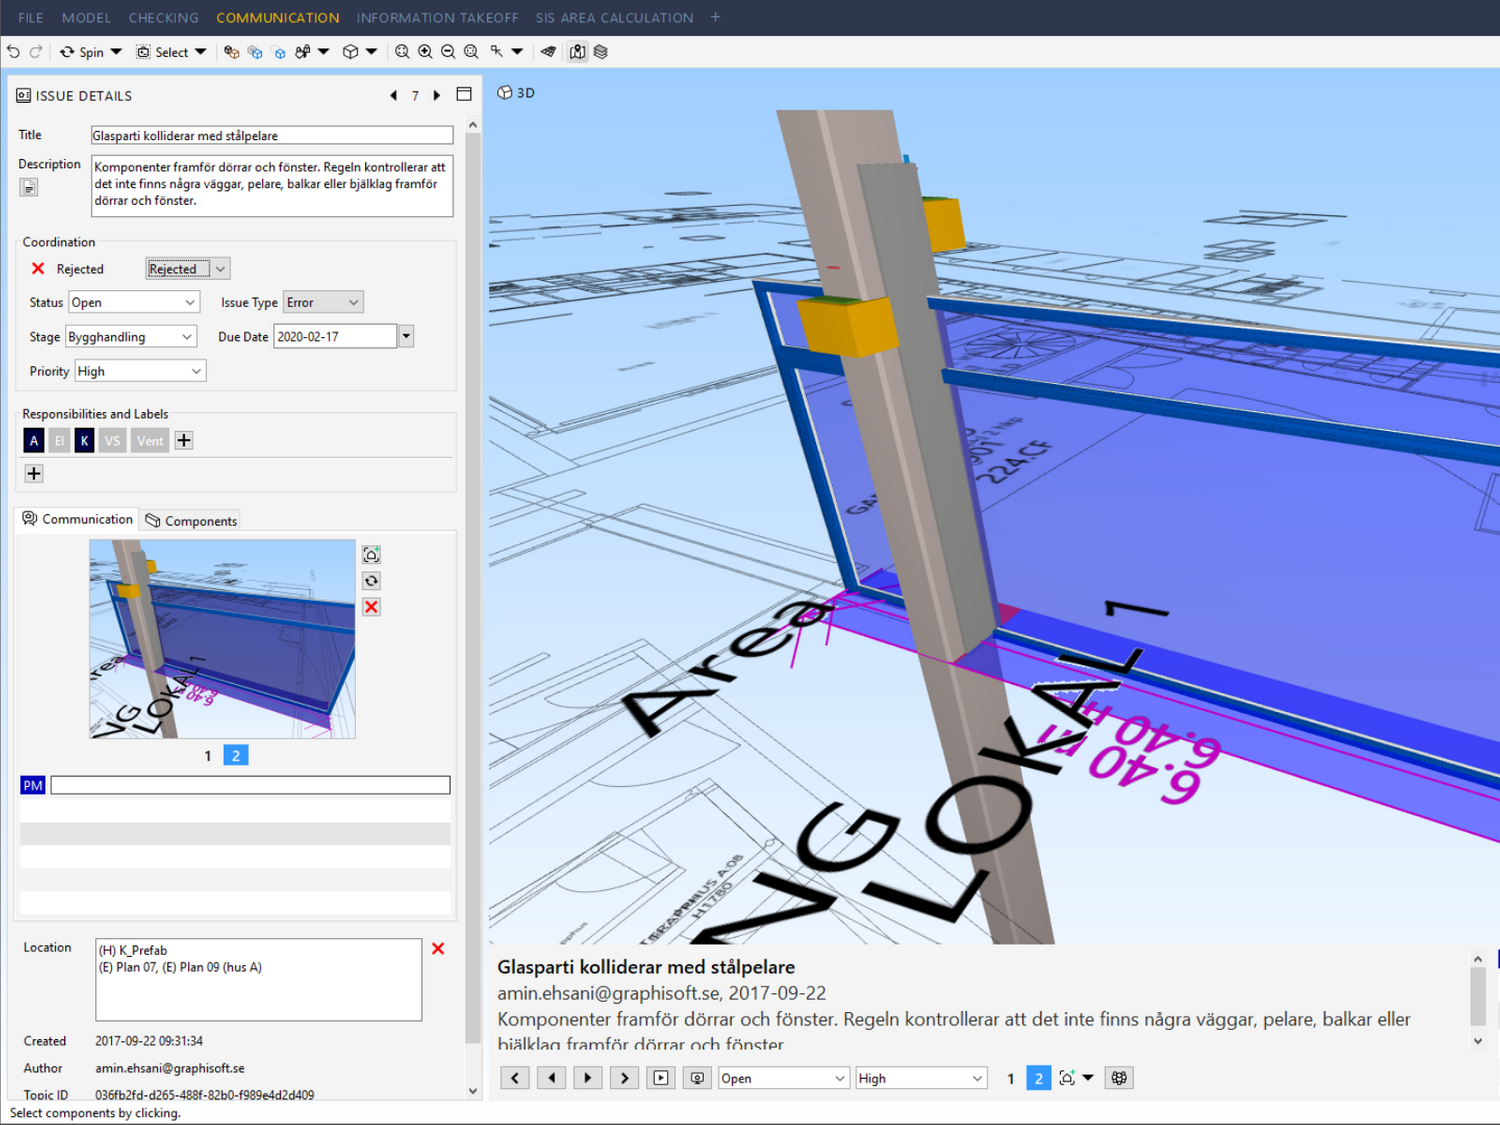Toggle the Vent responsibility label
Image resolution: width=1500 pixels, height=1125 pixels.
pyautogui.click(x=150, y=441)
